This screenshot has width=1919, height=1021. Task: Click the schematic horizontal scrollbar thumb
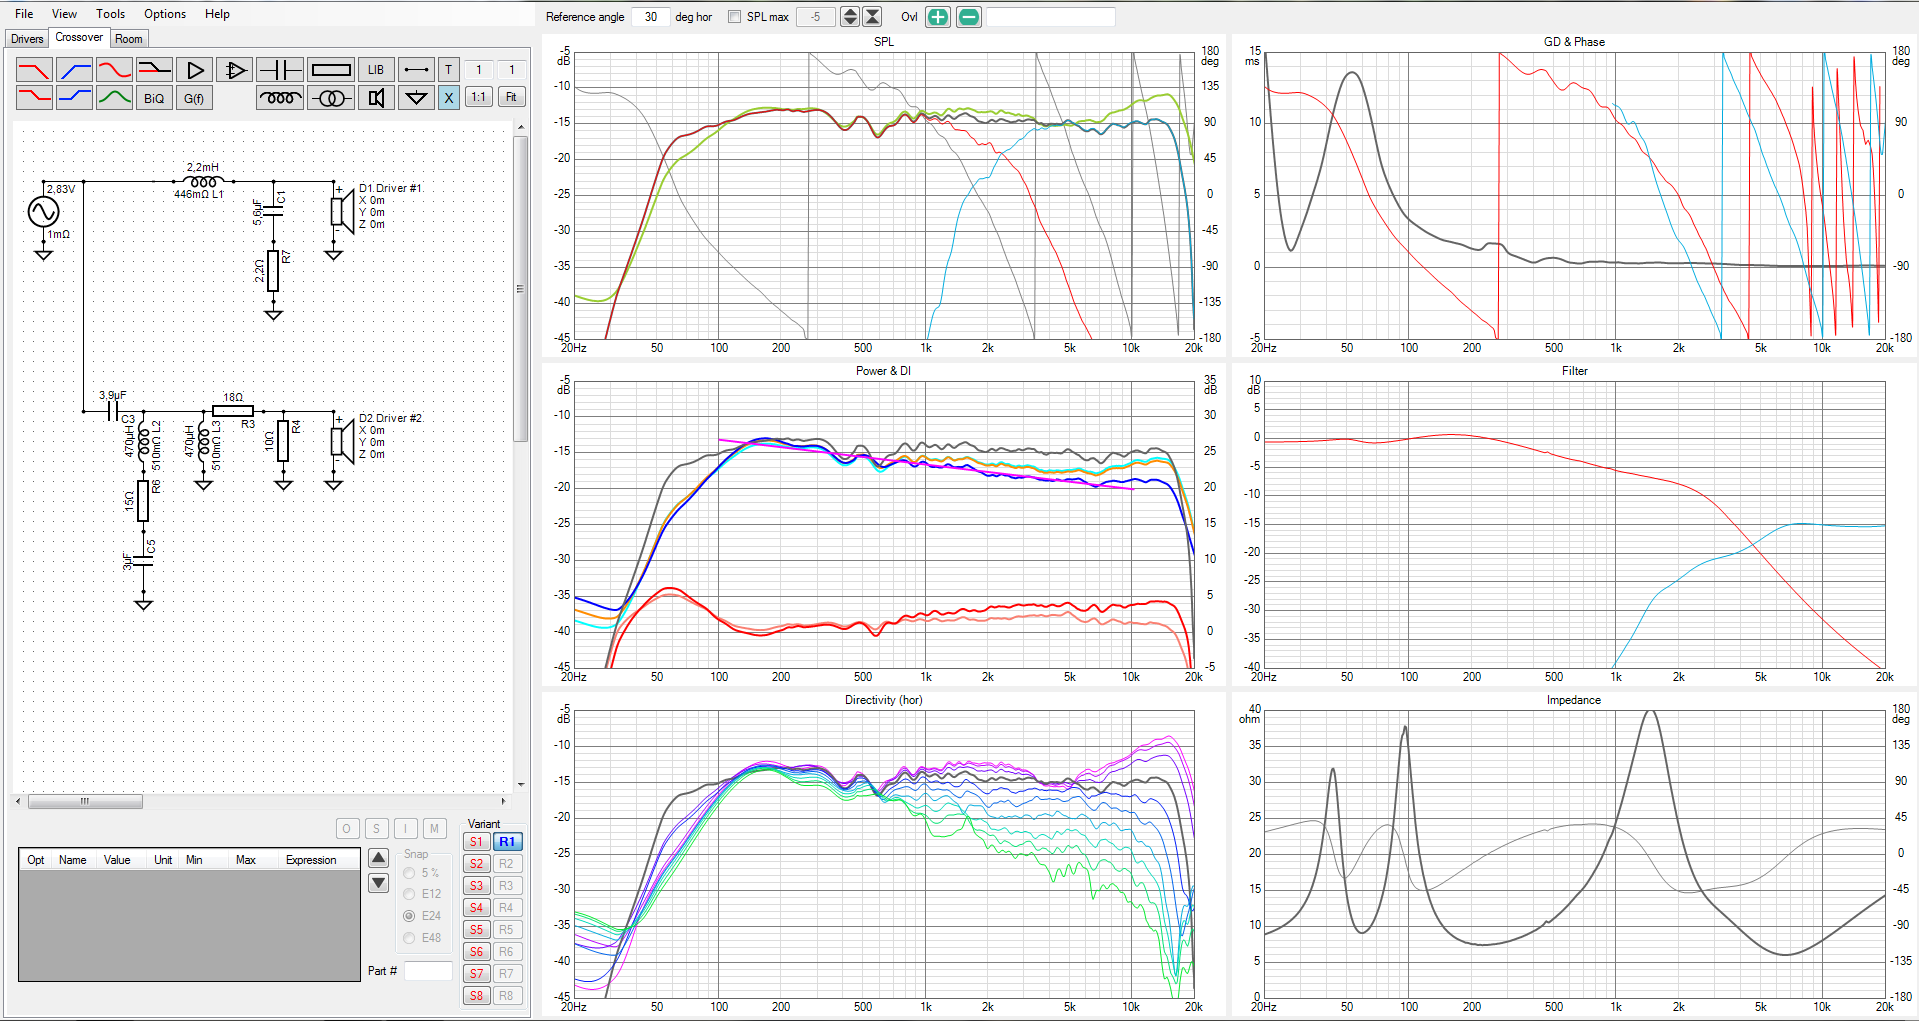[x=85, y=801]
